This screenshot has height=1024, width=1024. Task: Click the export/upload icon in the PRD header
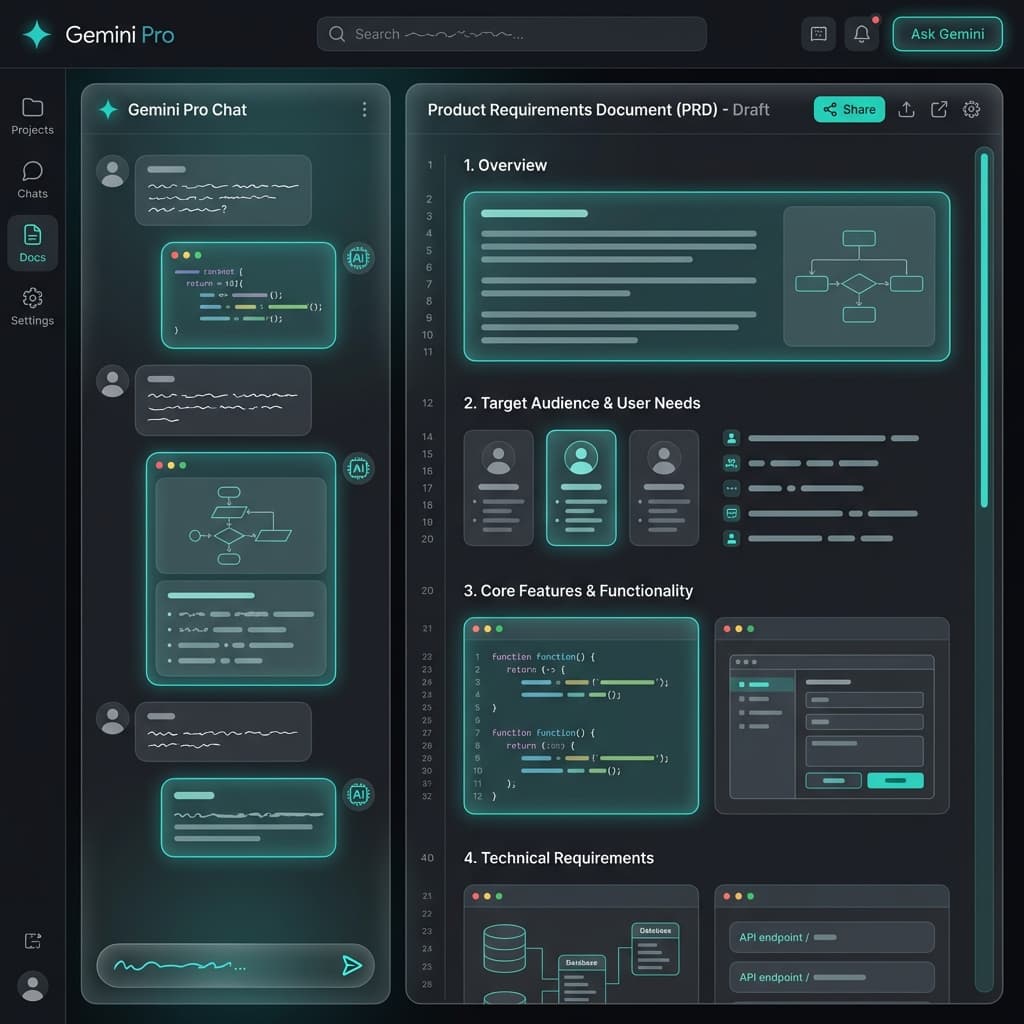(906, 110)
